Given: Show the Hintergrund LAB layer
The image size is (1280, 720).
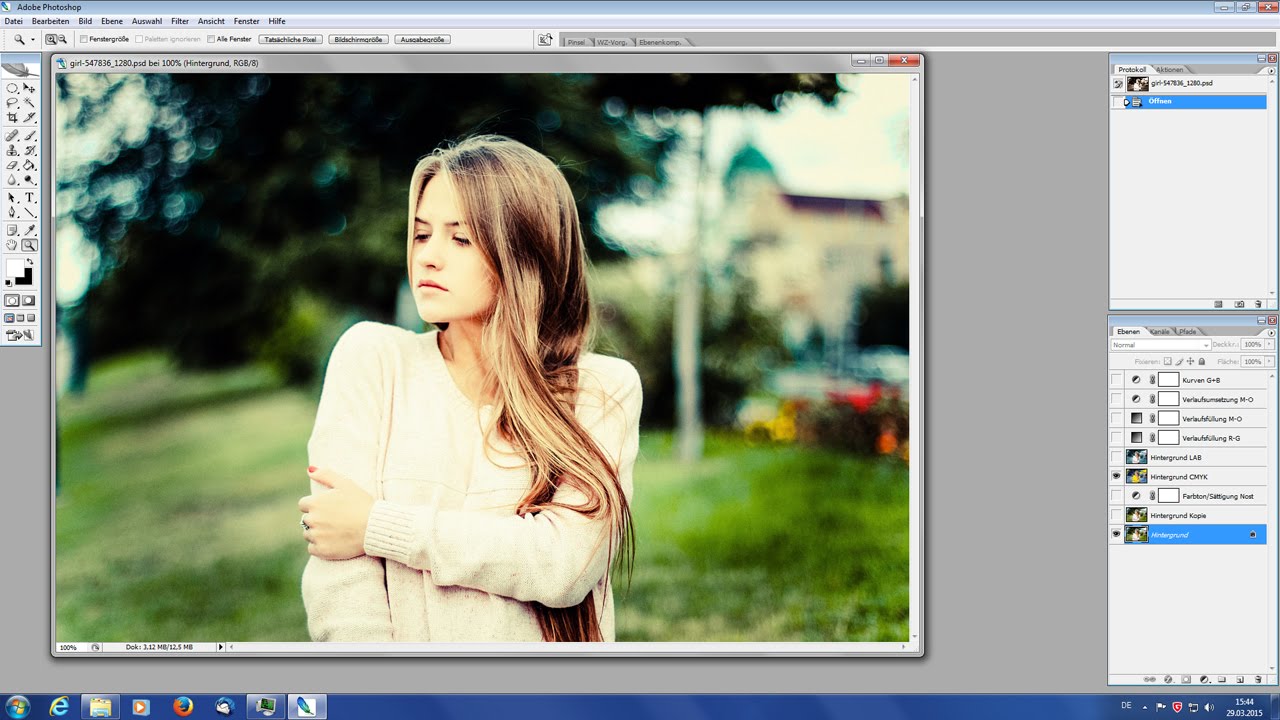Looking at the screenshot, I should pos(1116,457).
